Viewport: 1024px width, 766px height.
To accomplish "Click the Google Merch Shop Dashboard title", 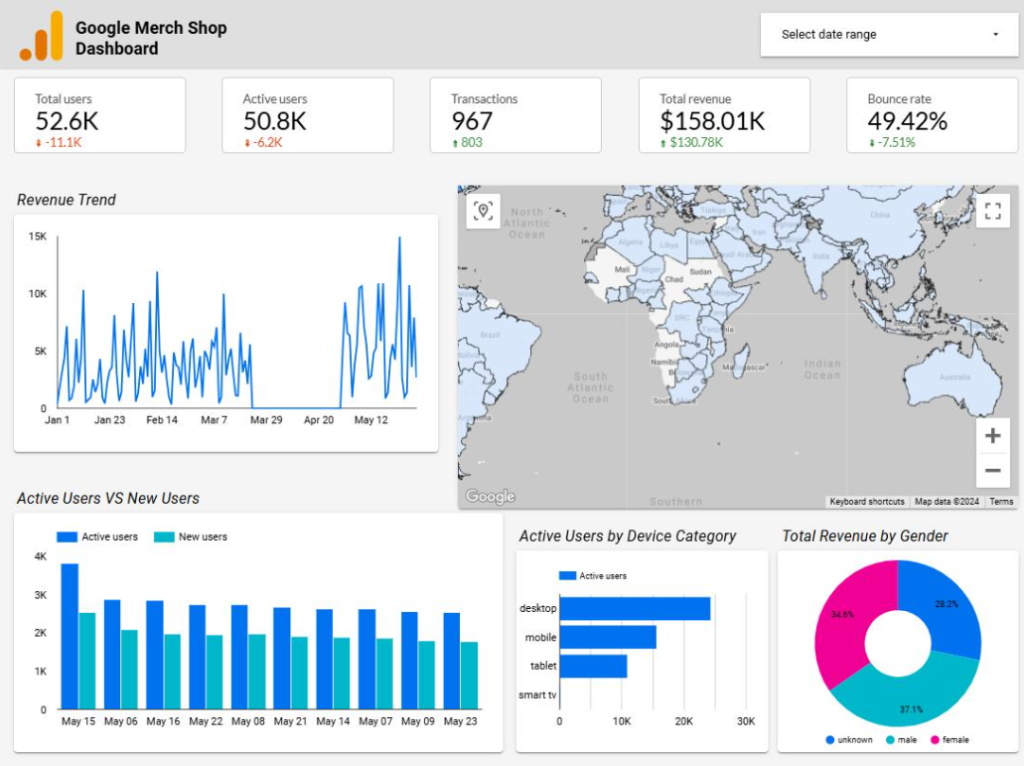I will (151, 38).
